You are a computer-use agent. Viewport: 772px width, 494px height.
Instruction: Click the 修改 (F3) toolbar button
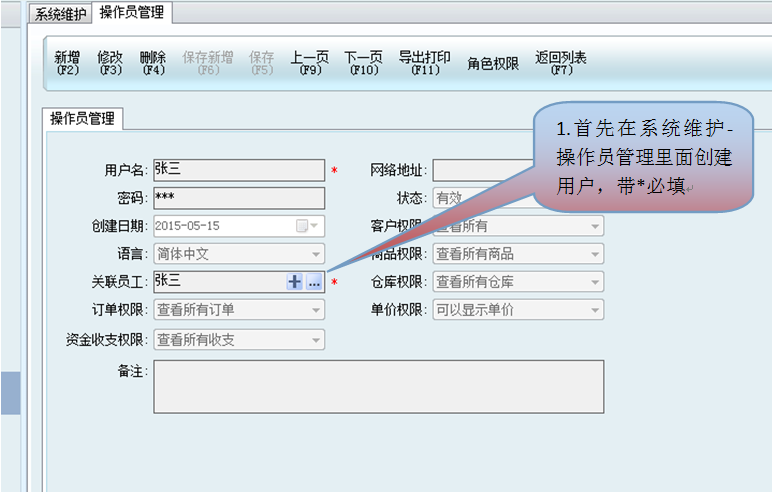pyautogui.click(x=110, y=63)
